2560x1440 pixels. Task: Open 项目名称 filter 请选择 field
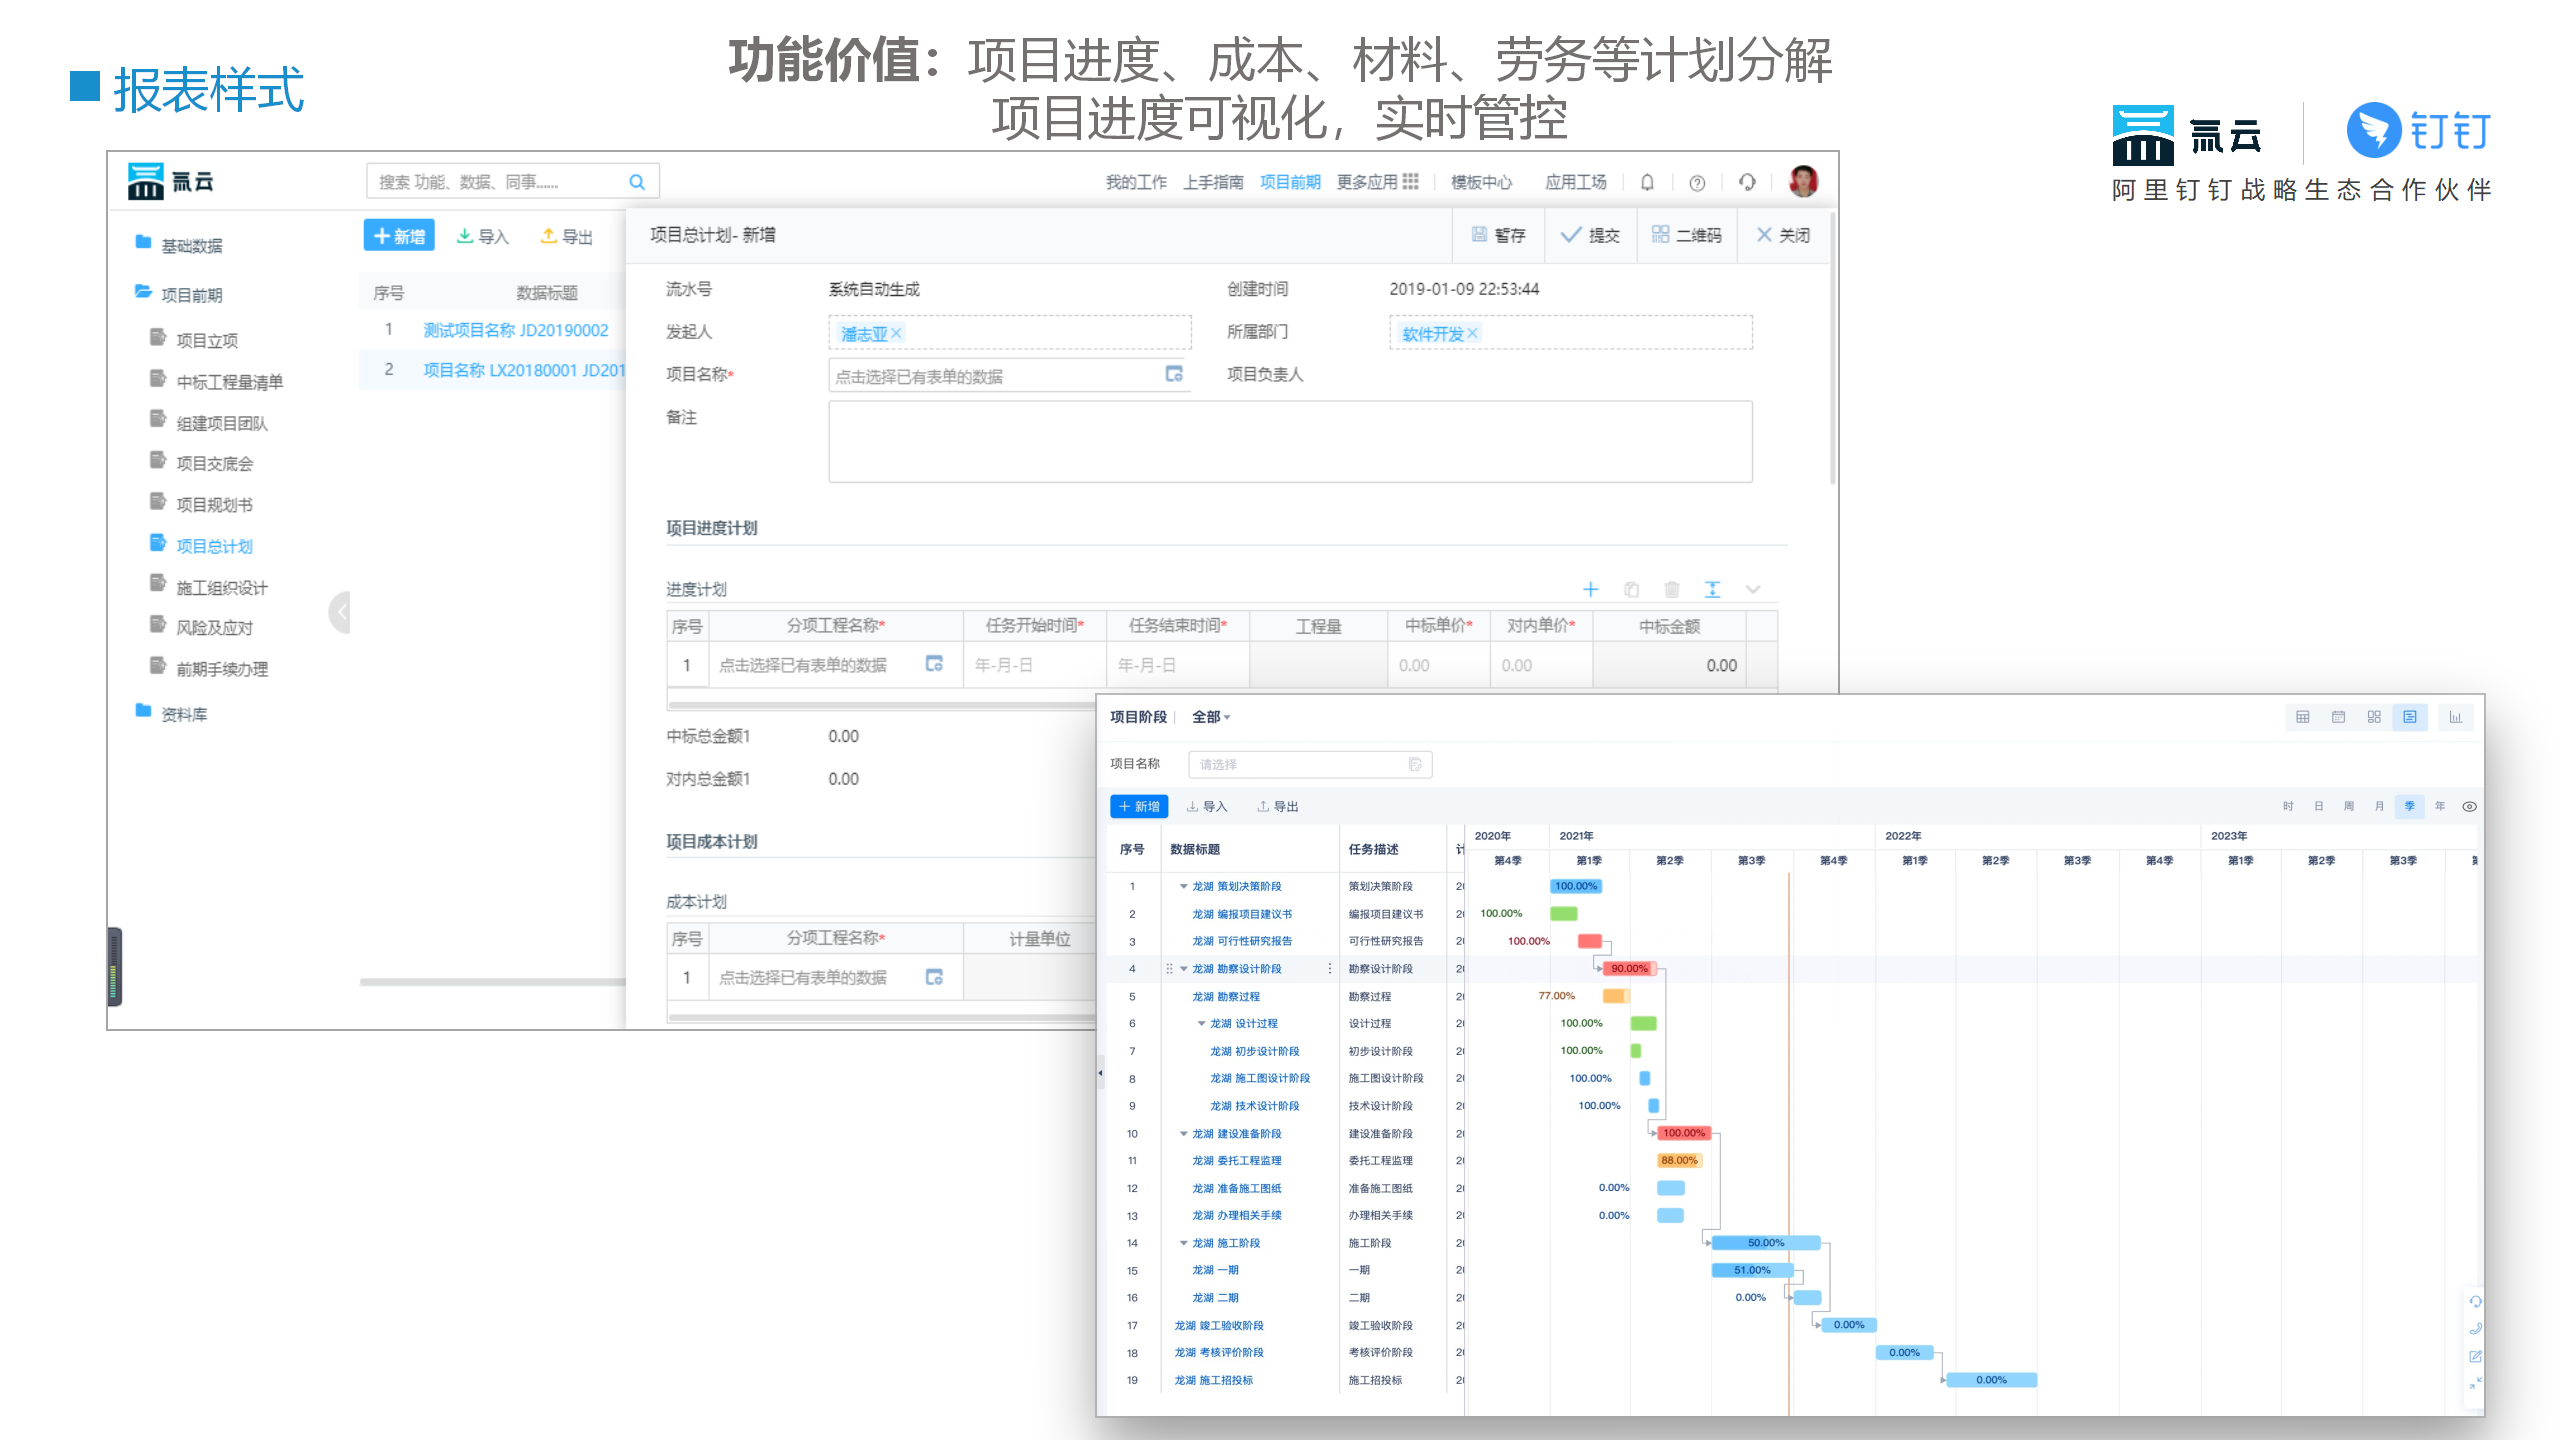pos(1310,764)
